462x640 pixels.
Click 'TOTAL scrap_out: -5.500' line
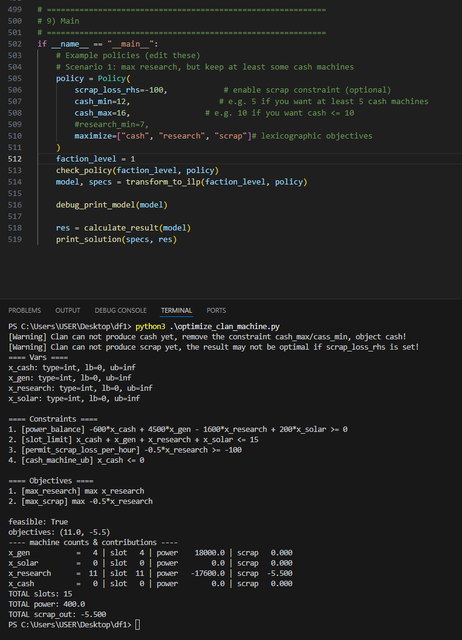point(57,614)
